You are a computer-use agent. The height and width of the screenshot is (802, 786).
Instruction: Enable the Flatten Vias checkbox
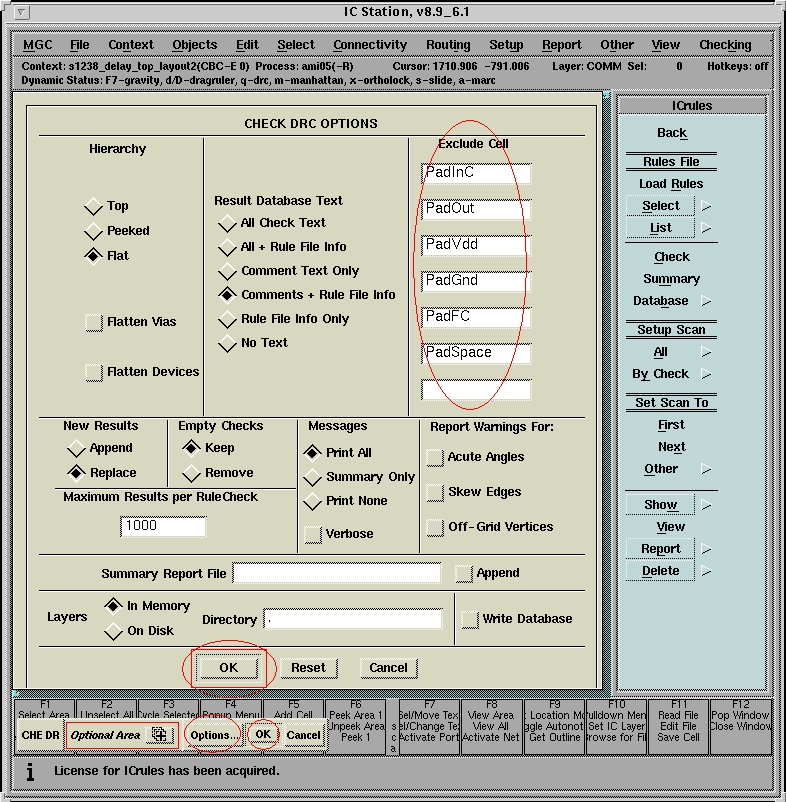pyautogui.click(x=94, y=322)
